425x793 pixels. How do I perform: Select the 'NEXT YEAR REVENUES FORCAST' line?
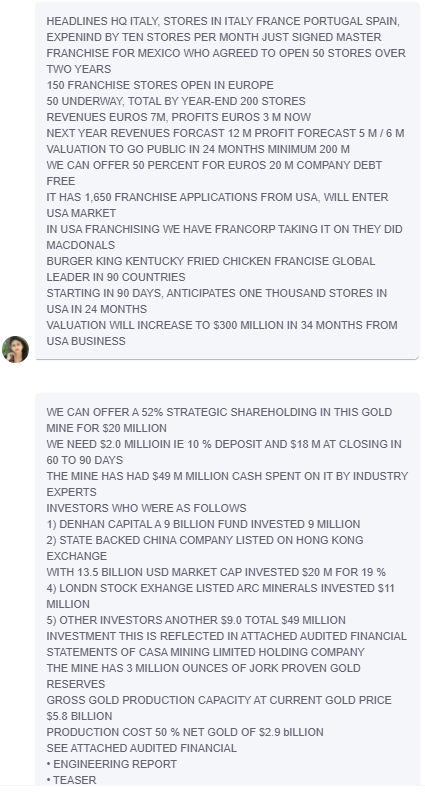[x=225, y=134]
